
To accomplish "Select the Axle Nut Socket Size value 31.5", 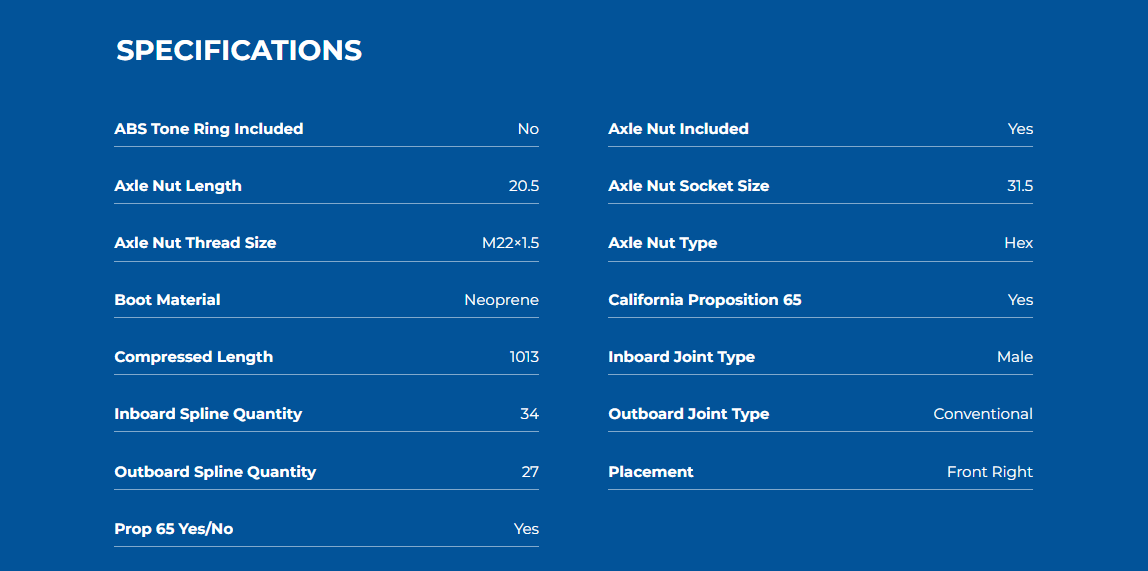I will [1019, 186].
